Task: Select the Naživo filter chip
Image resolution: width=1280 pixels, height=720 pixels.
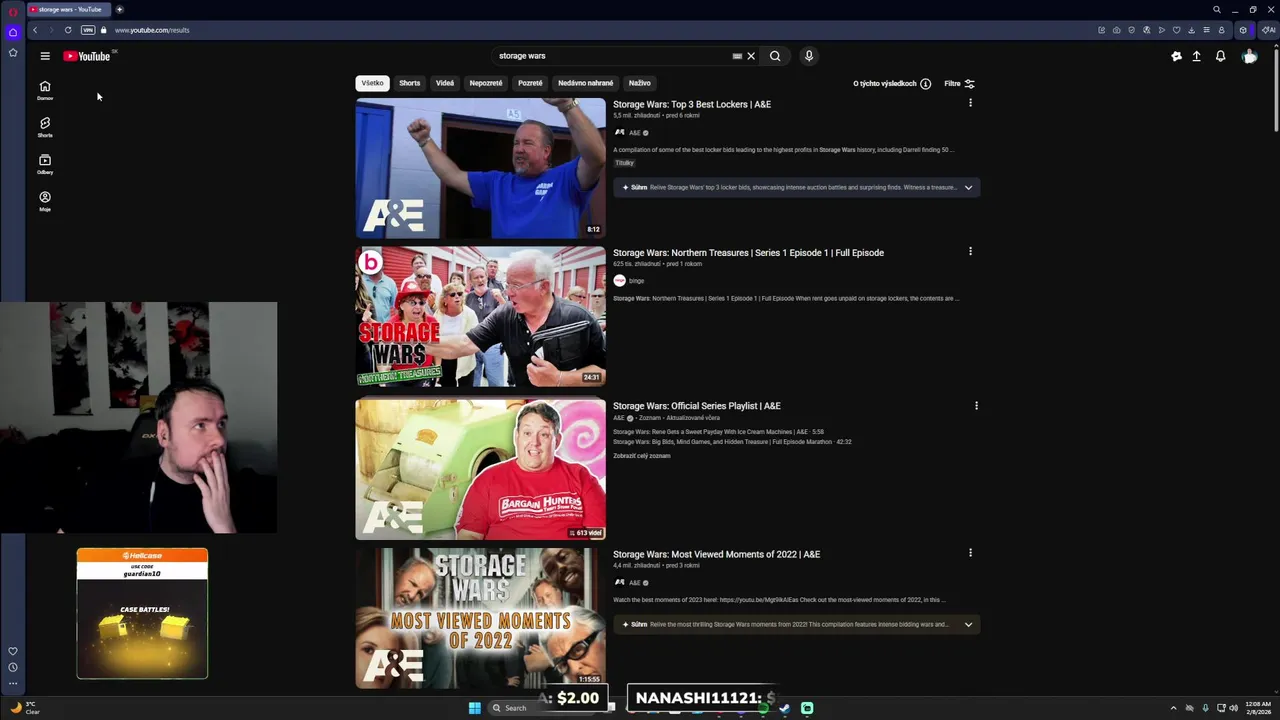Action: pos(640,83)
